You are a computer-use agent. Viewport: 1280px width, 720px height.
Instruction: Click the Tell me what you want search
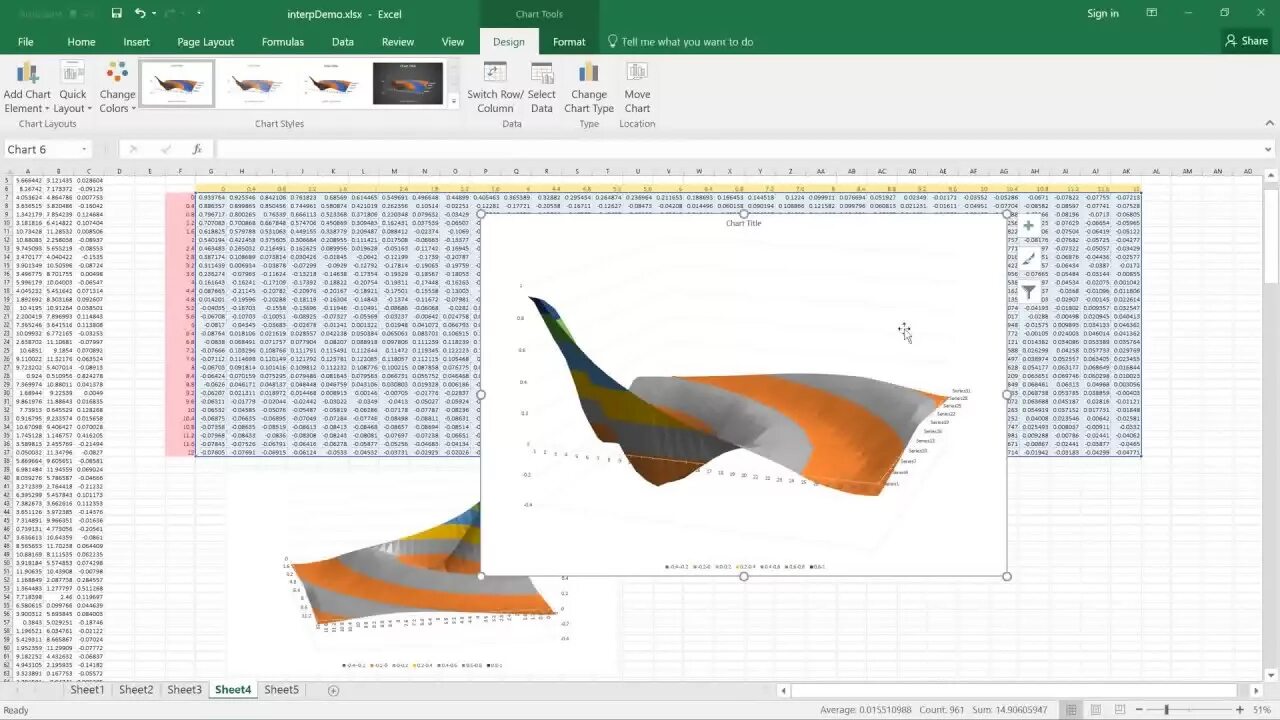pyautogui.click(x=680, y=42)
